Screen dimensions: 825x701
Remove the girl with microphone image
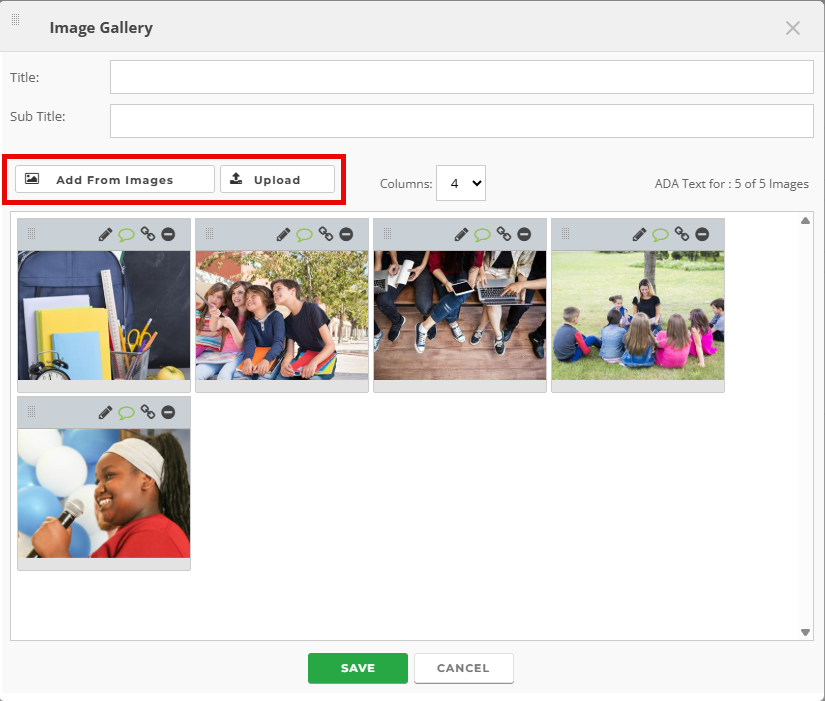click(168, 412)
